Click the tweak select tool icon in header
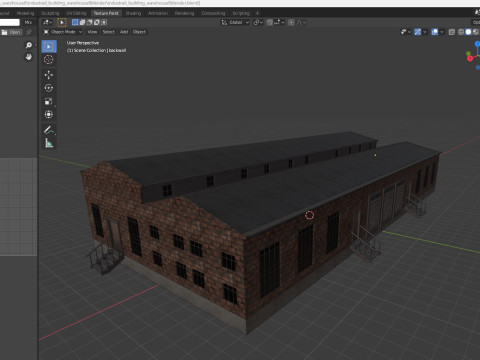Screen dimensions: 480x360 62,22
